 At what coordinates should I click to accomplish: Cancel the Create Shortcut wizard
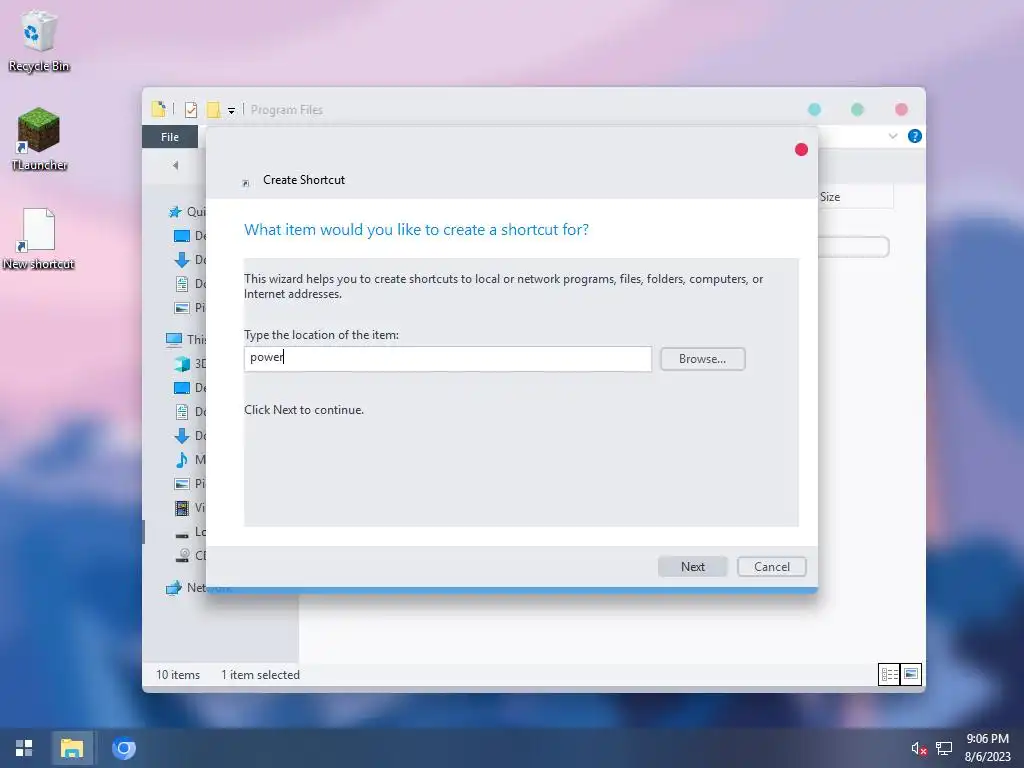(x=771, y=566)
